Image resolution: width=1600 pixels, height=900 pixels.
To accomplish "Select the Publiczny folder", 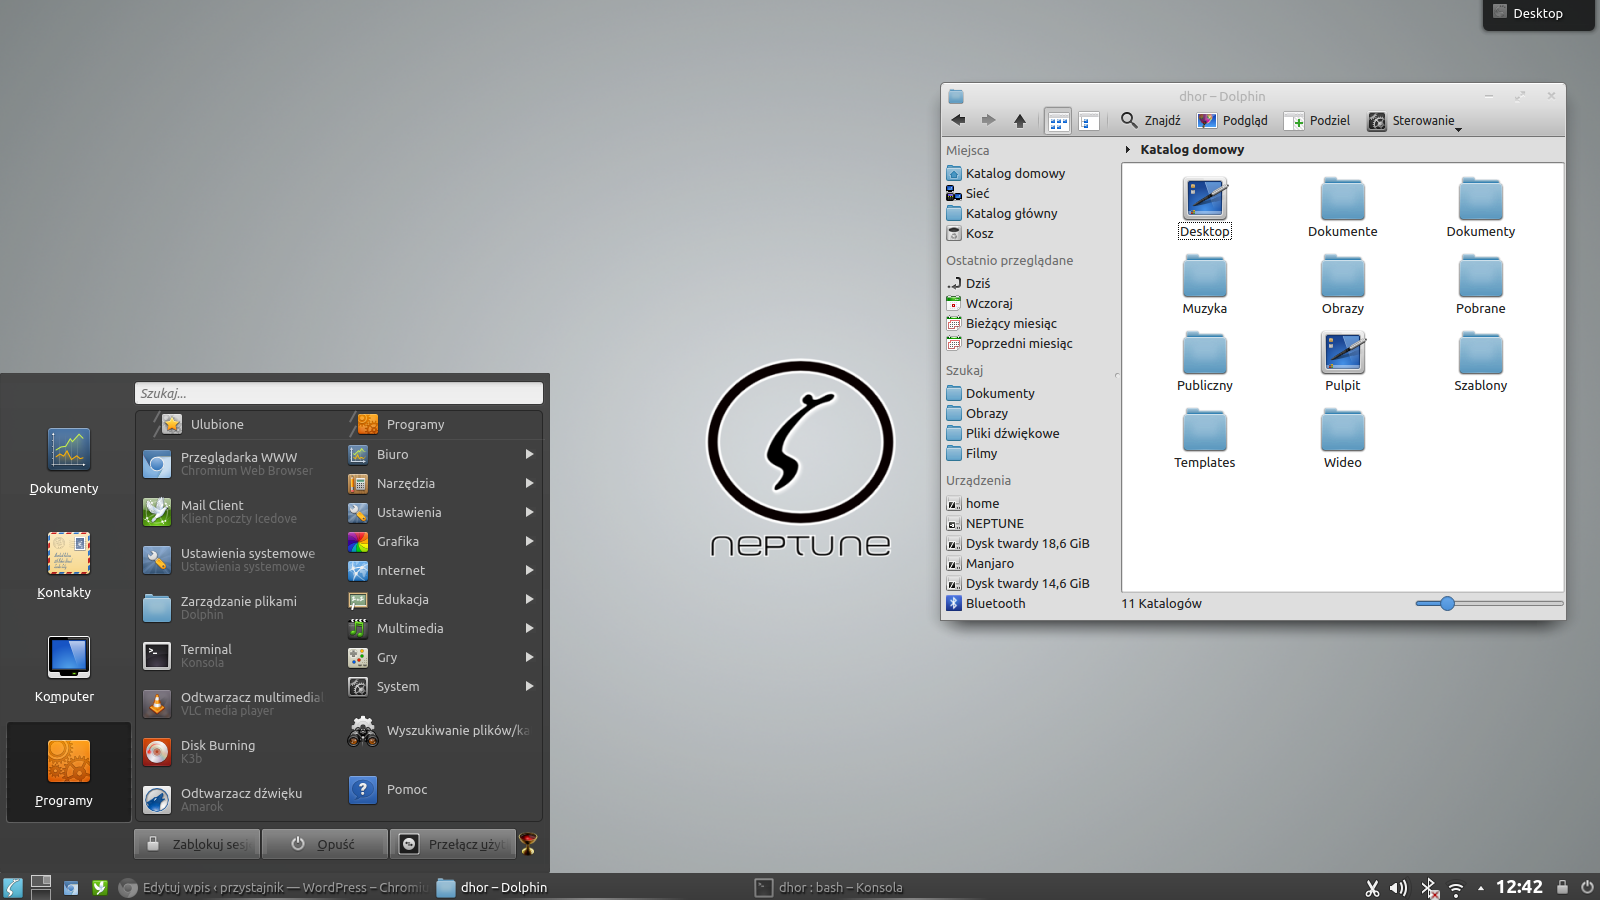I will (x=1205, y=362).
